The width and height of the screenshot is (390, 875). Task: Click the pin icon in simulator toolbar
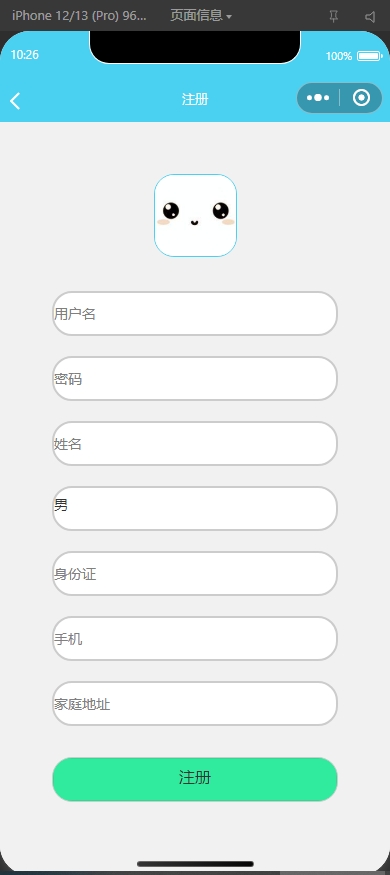click(x=333, y=16)
